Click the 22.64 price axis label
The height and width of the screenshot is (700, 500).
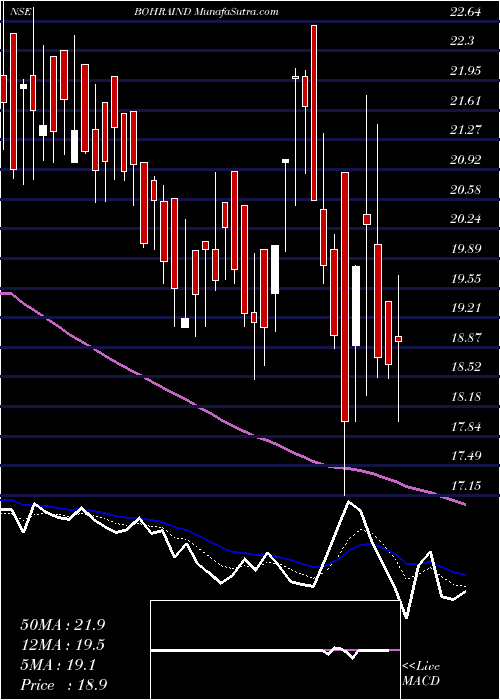point(466,12)
